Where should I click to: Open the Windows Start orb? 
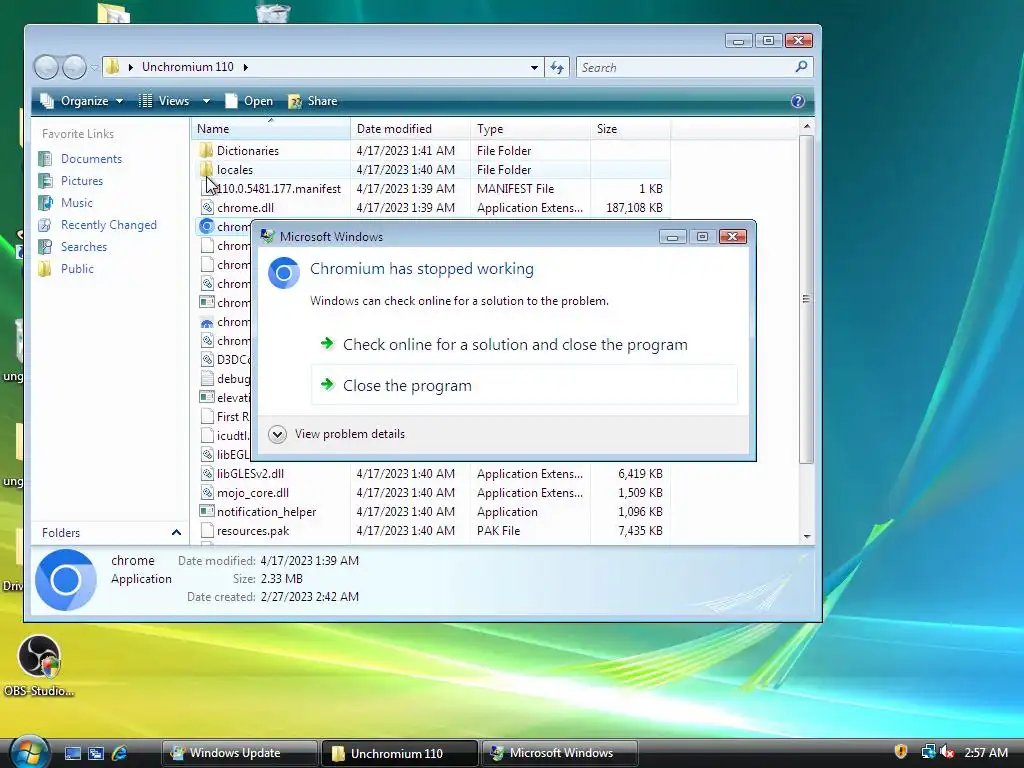point(28,753)
